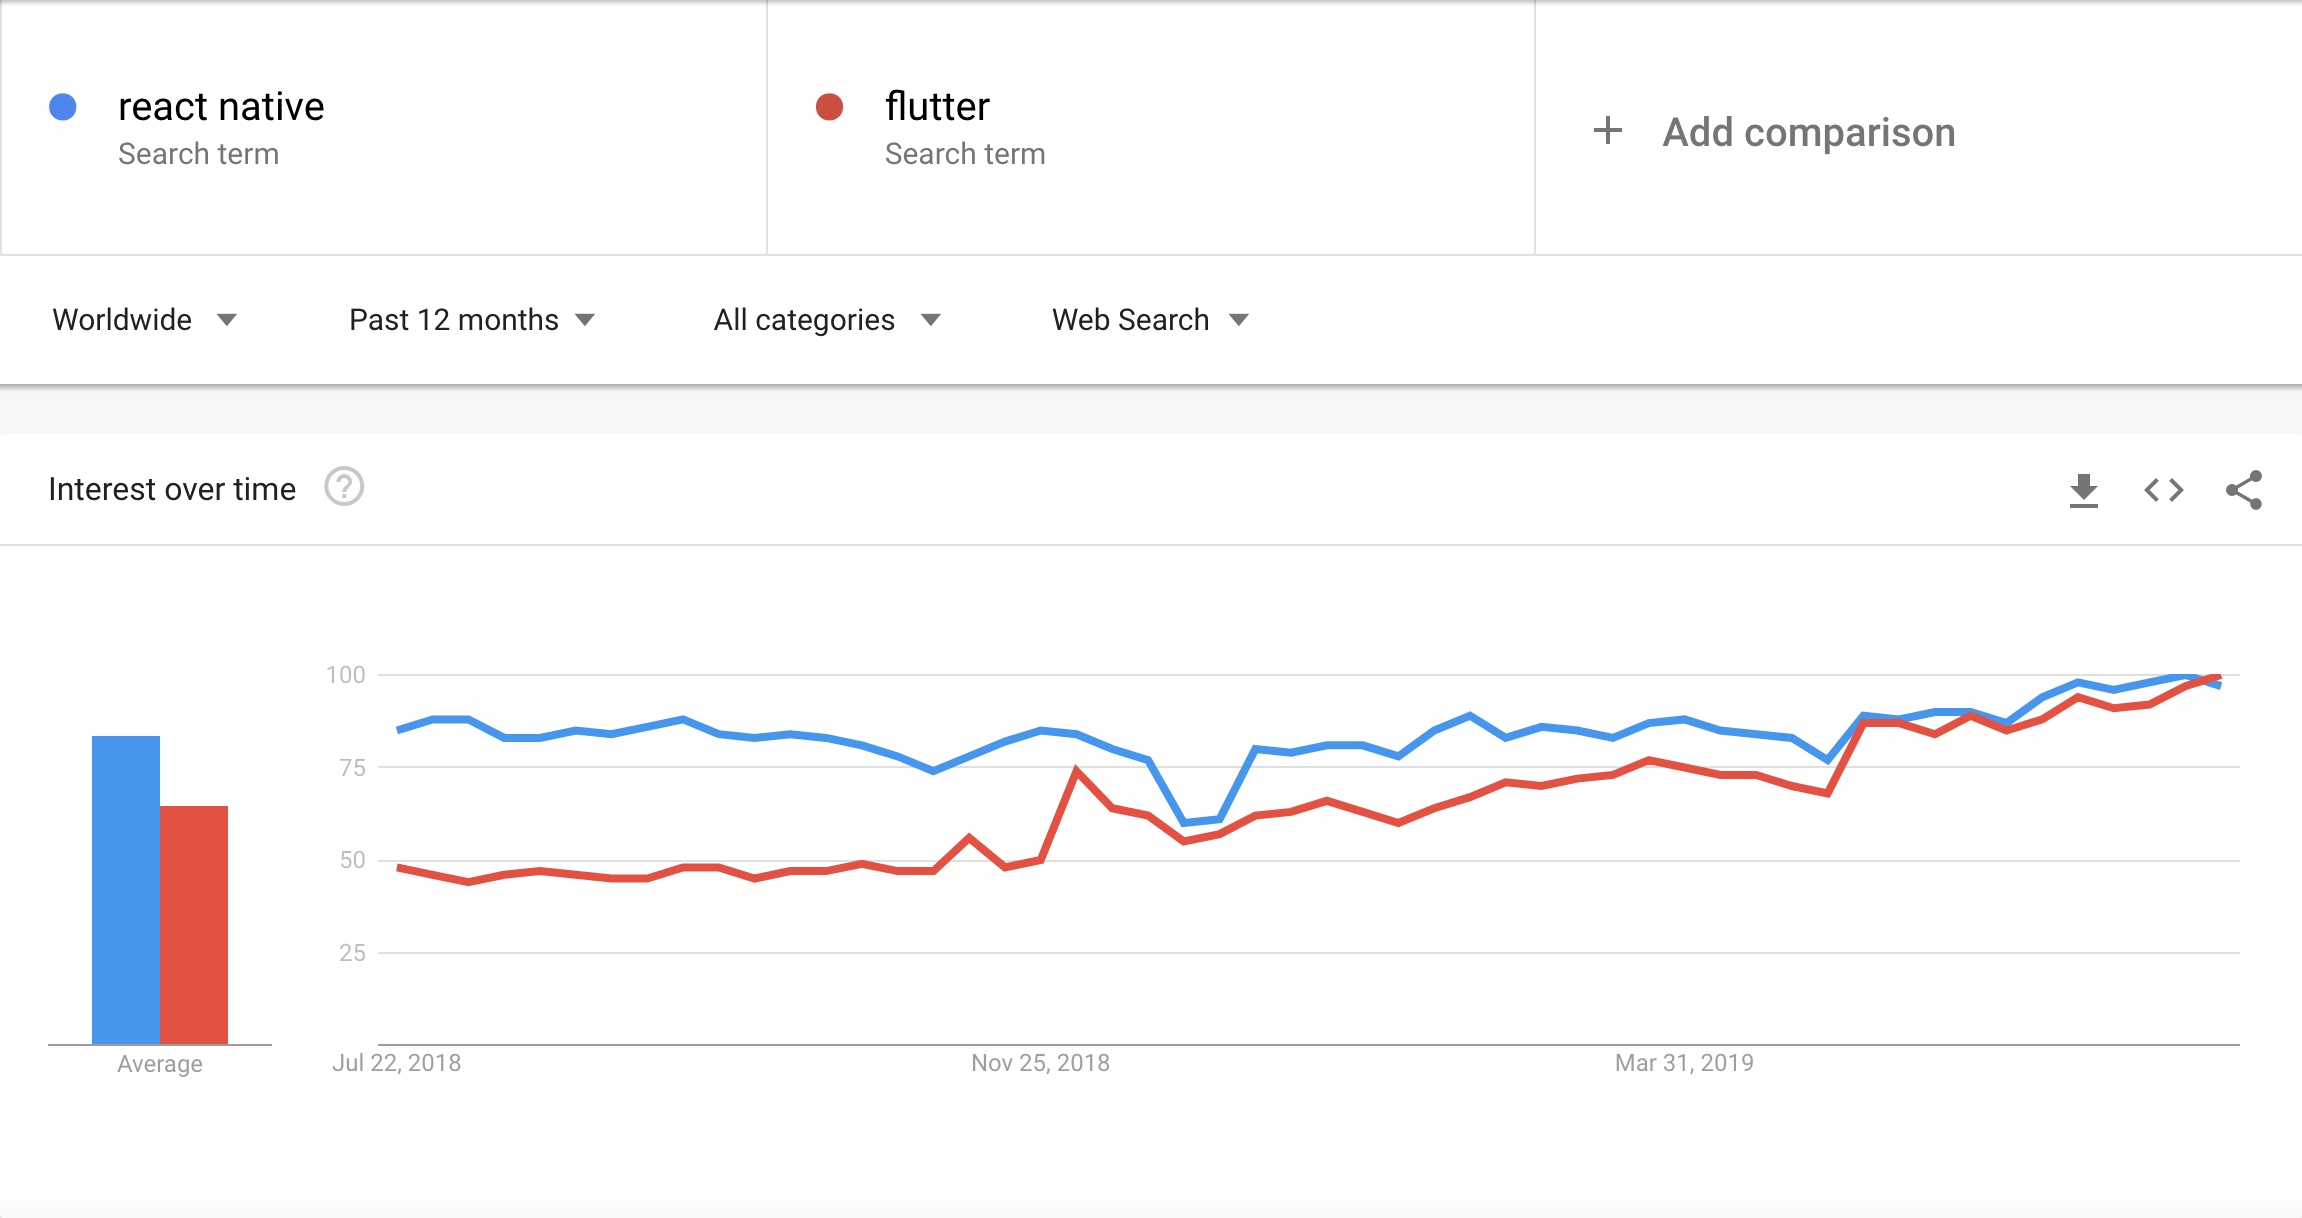
Task: Click the flutter peak near Nov 25, 2018
Action: [x=1076, y=770]
